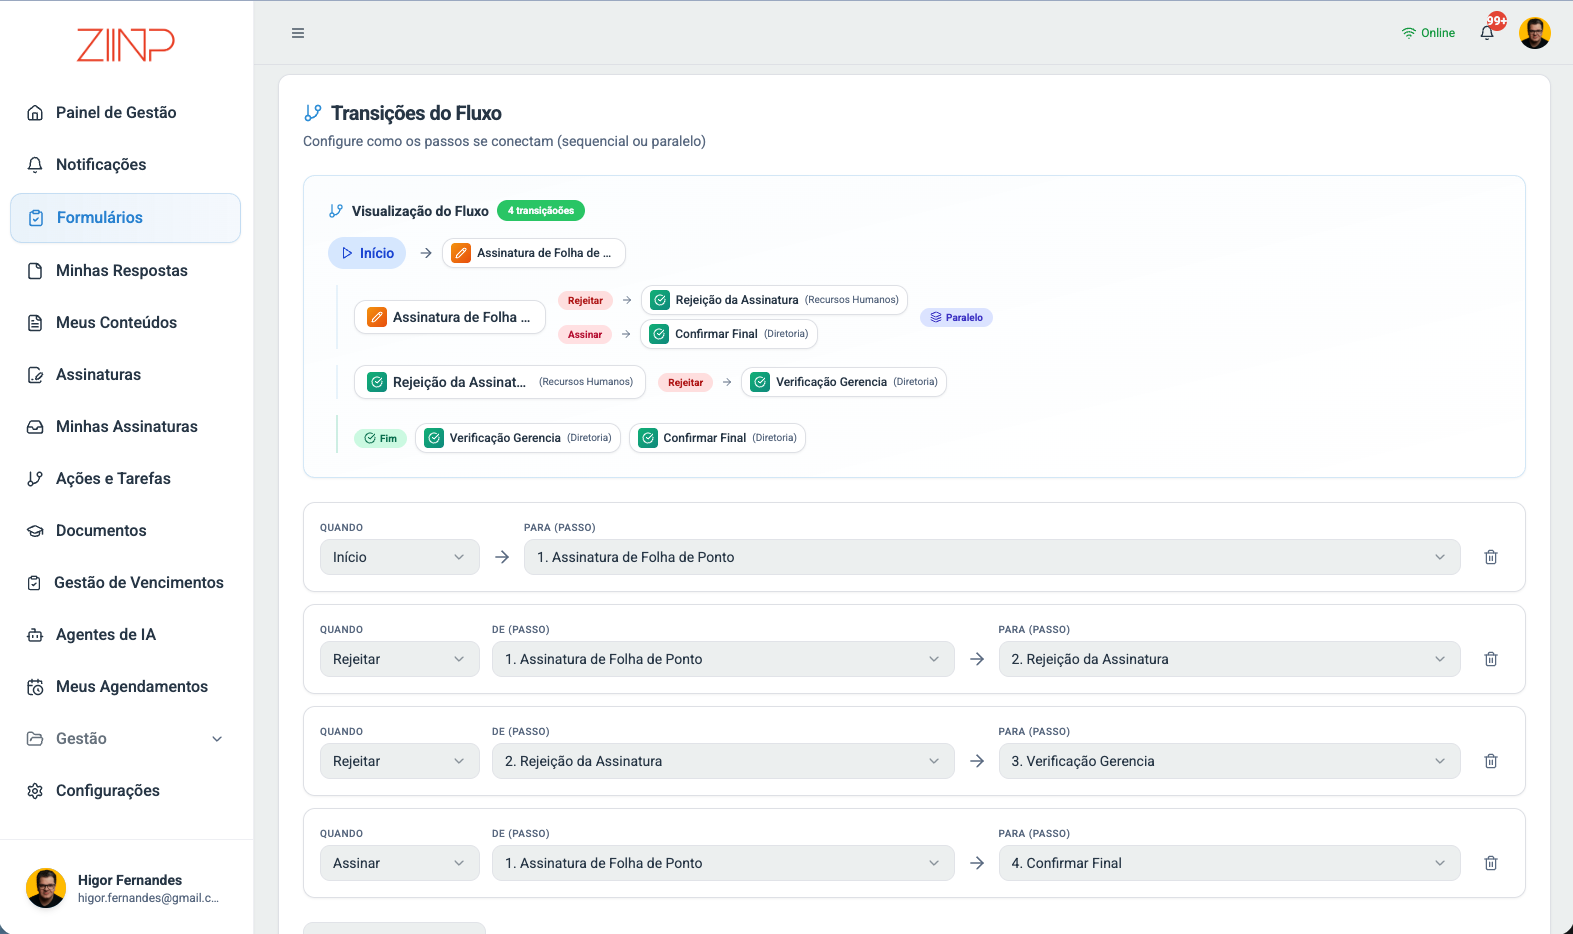The width and height of the screenshot is (1573, 934).
Task: Click the Minhas Assinaturas inbox icon
Action: [x=35, y=427]
